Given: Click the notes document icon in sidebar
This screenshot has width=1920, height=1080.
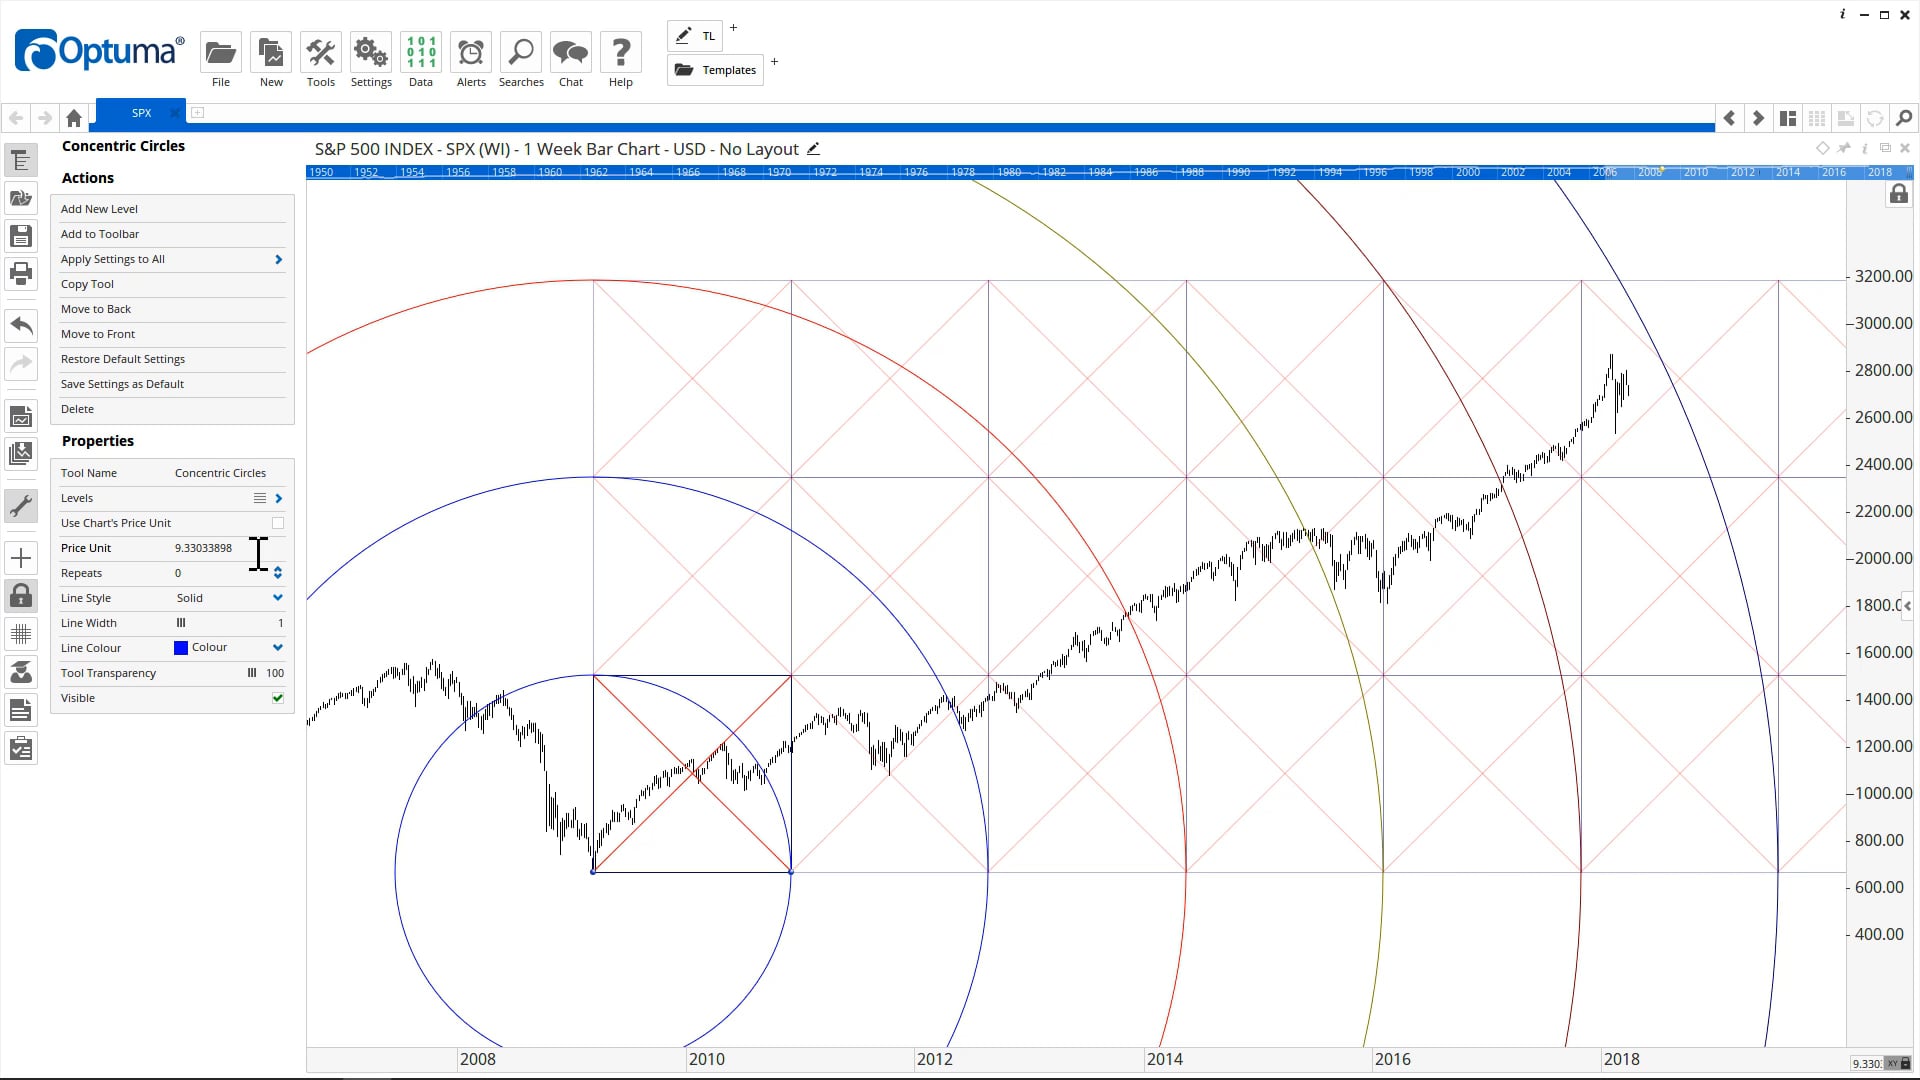Looking at the screenshot, I should pos(21,710).
